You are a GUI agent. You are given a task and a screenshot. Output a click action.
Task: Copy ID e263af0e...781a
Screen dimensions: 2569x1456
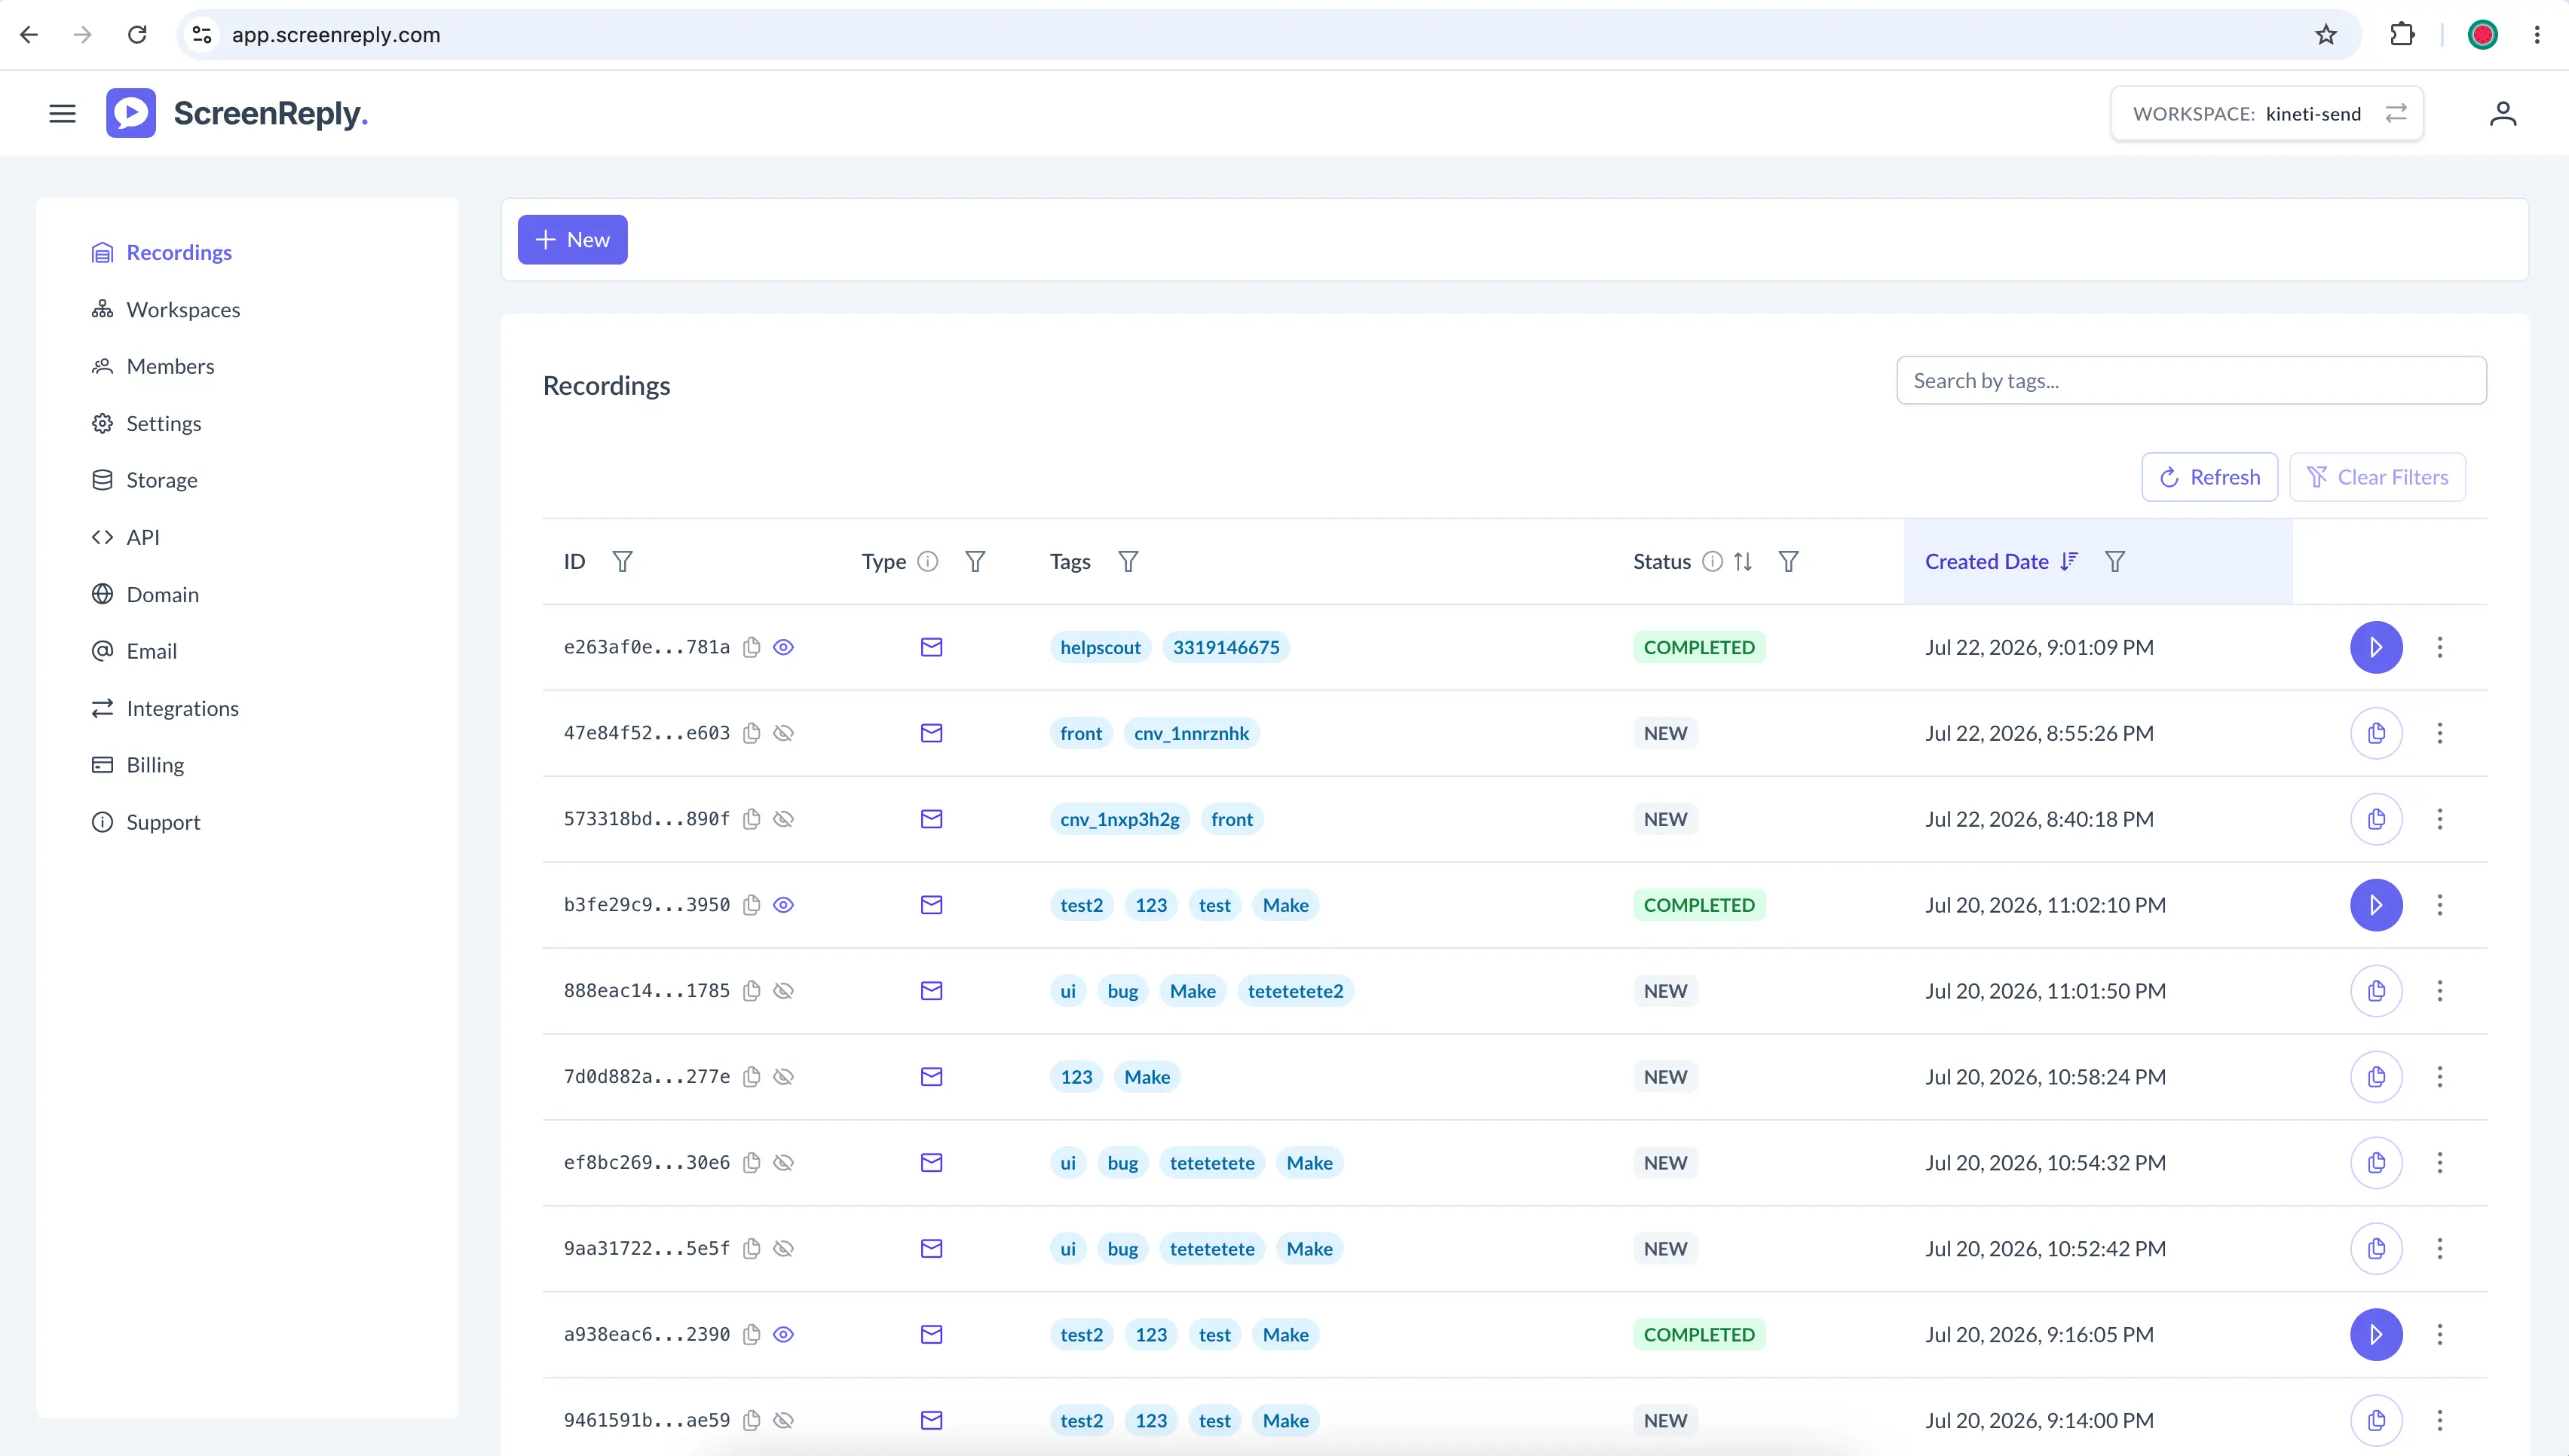coord(752,647)
